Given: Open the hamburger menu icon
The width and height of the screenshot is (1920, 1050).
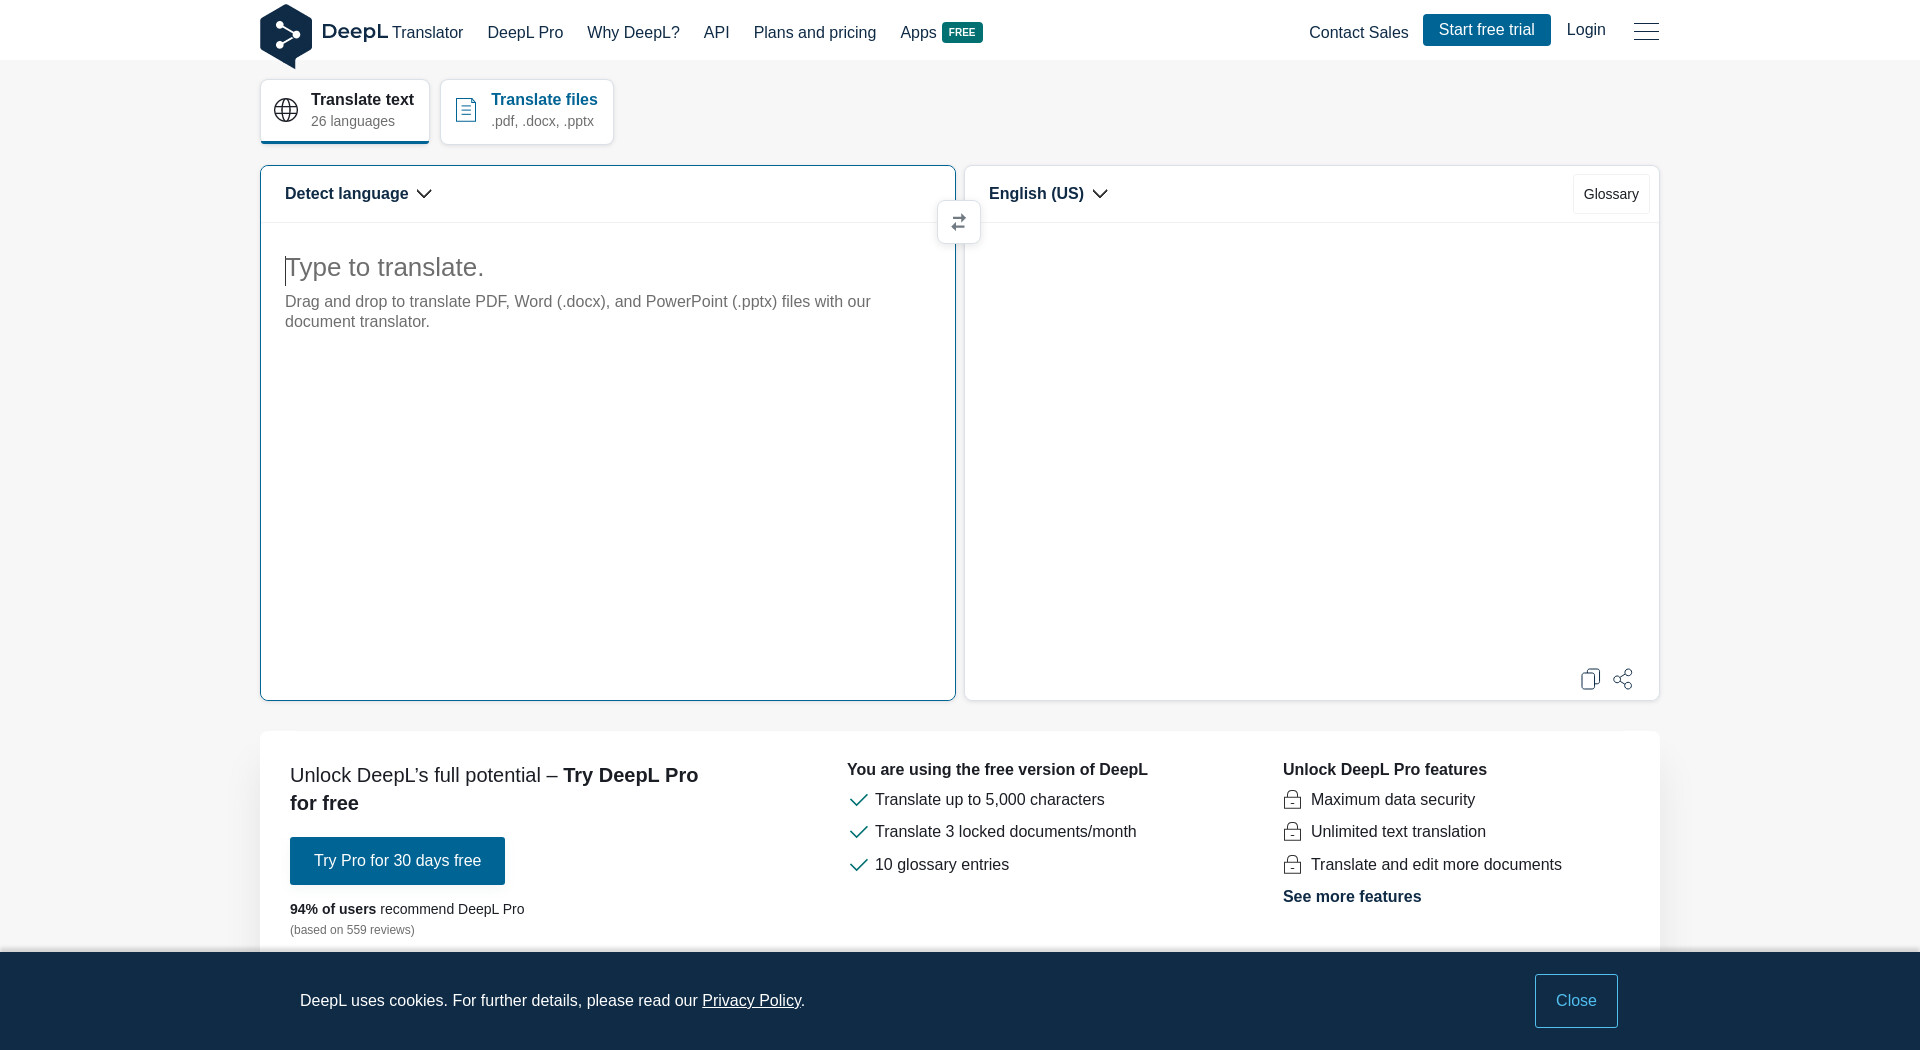Looking at the screenshot, I should [1646, 32].
